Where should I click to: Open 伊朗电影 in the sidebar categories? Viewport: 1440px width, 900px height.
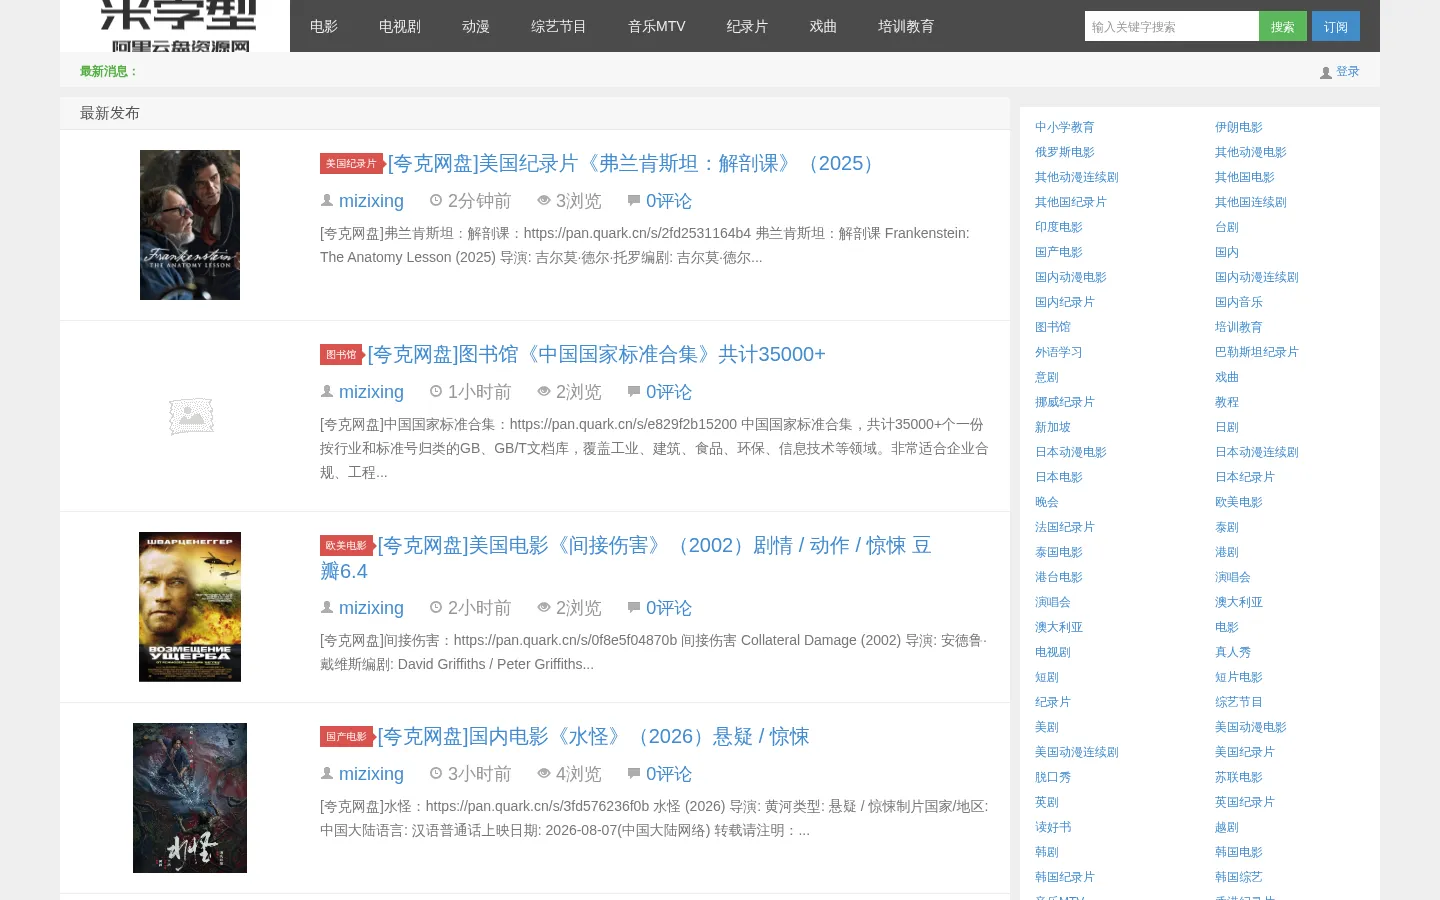tap(1238, 127)
